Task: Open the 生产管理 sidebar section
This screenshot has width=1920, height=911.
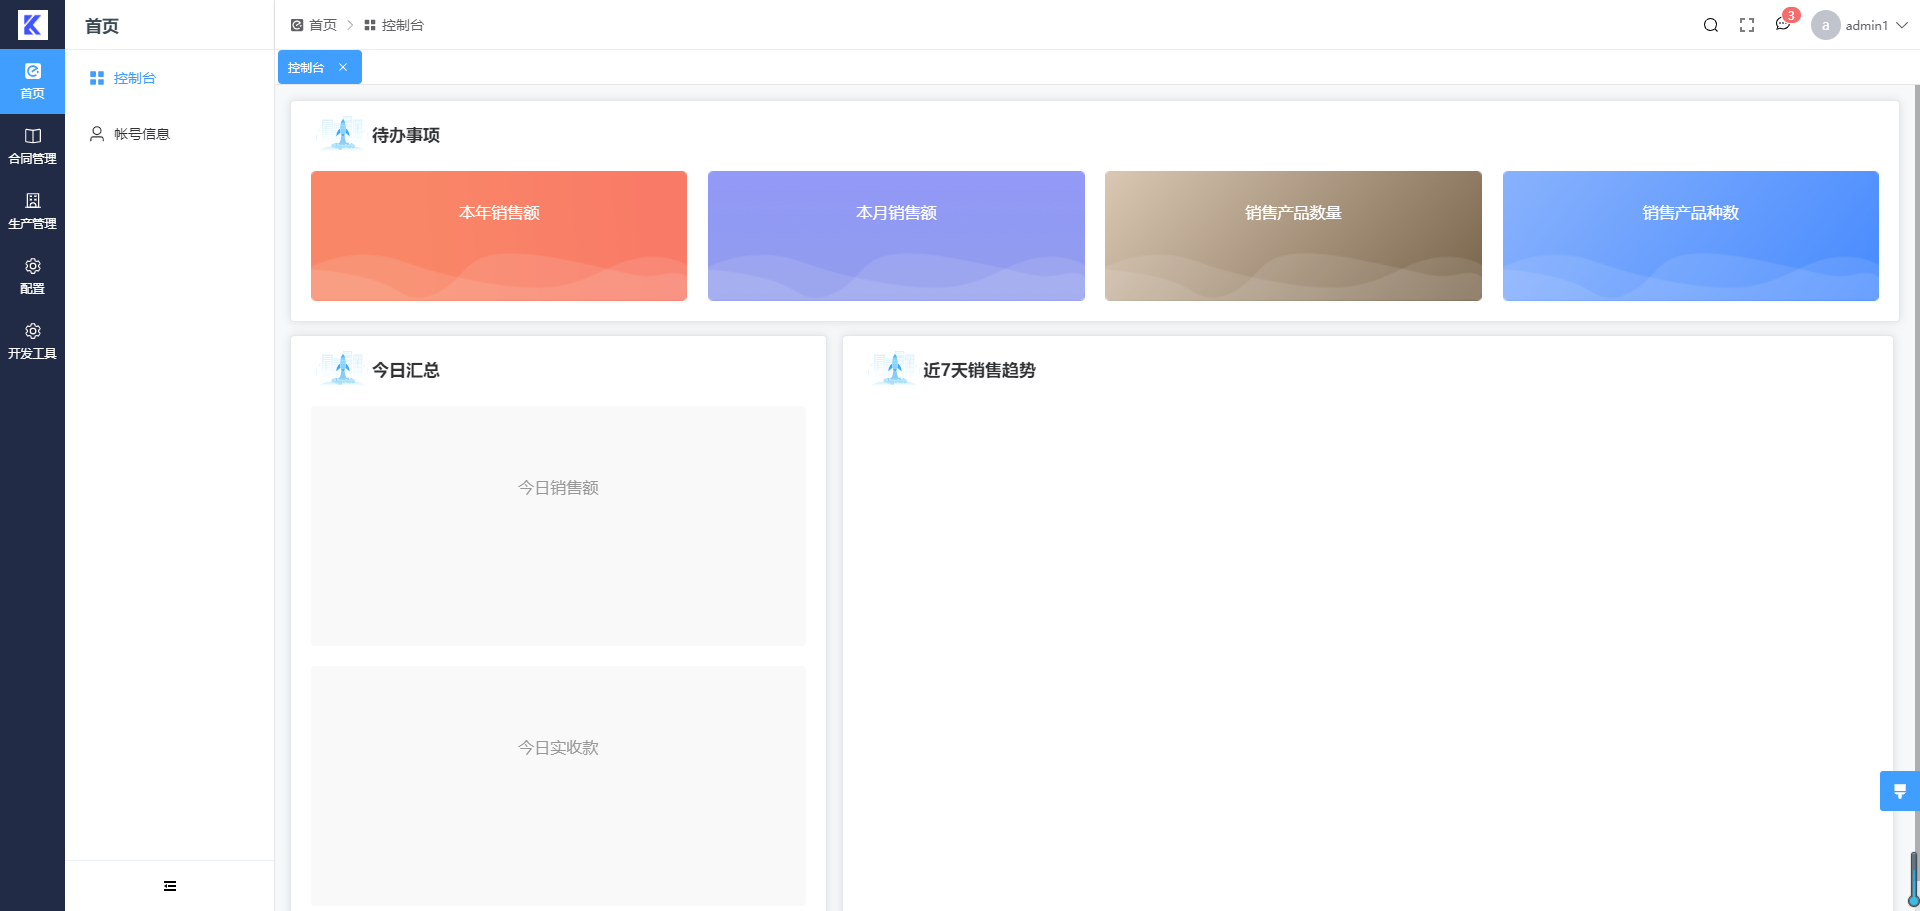Action: 32,211
